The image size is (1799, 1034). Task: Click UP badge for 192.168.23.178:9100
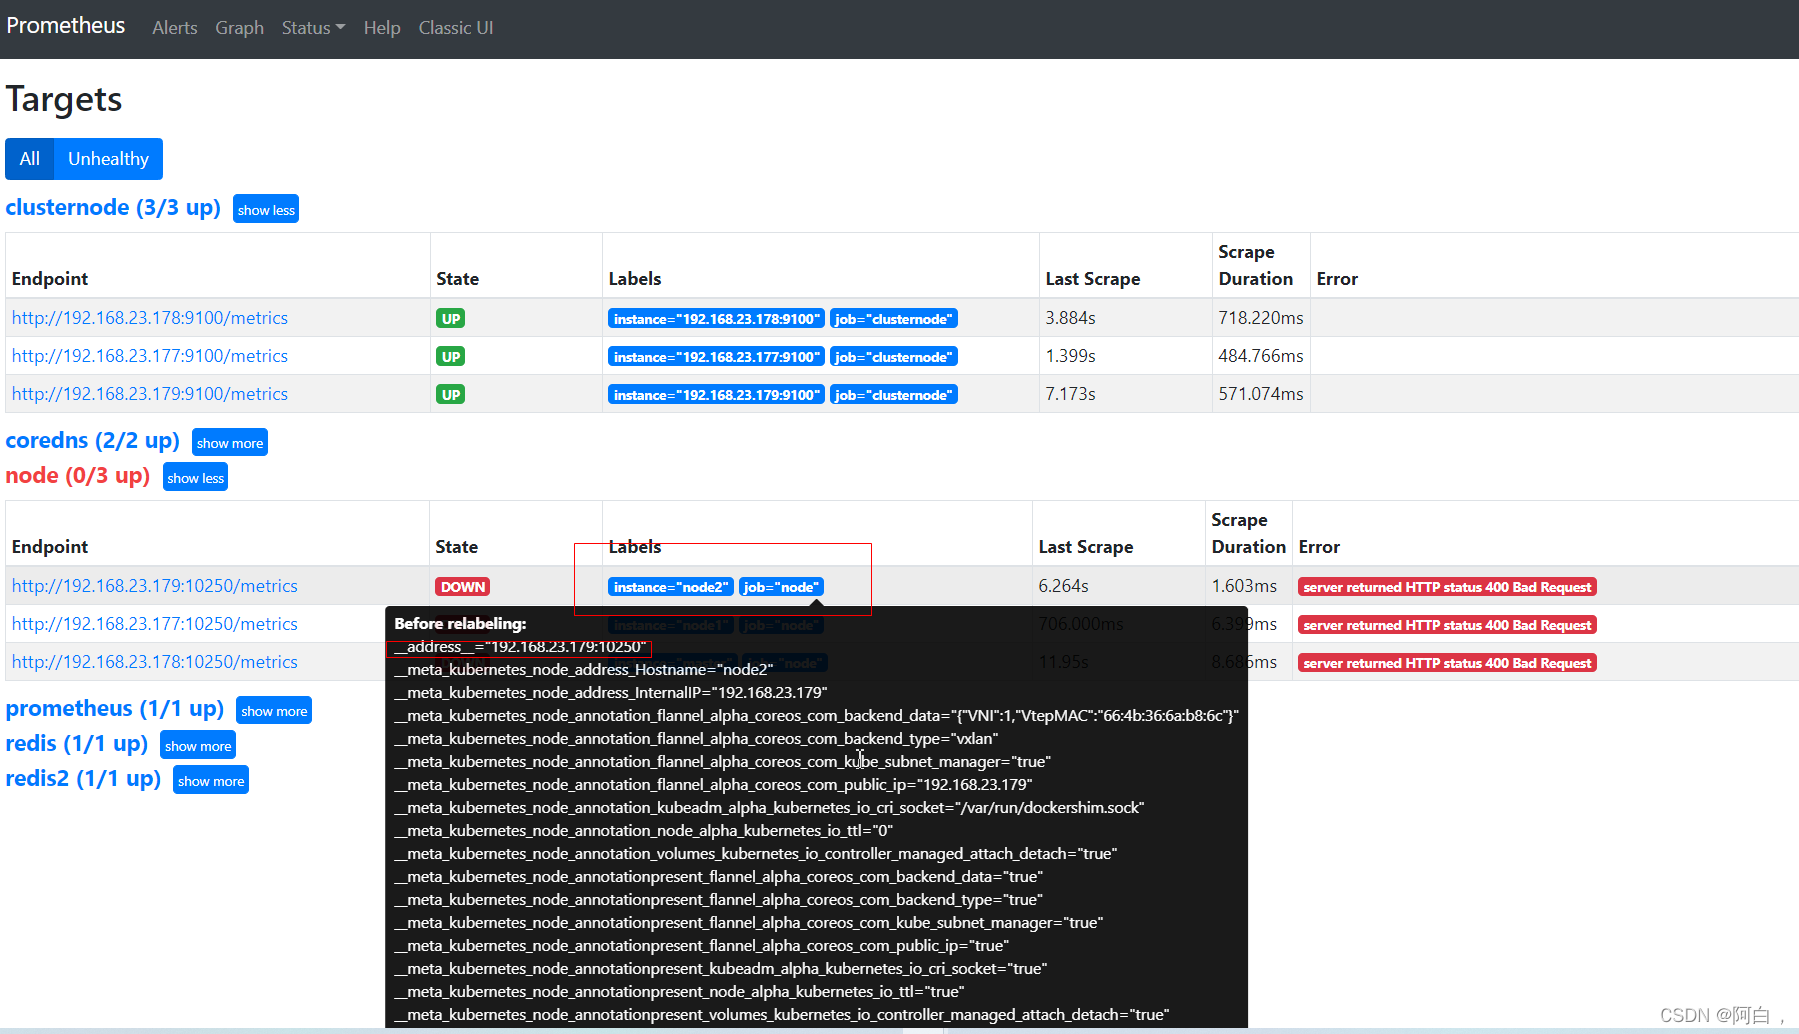(451, 319)
